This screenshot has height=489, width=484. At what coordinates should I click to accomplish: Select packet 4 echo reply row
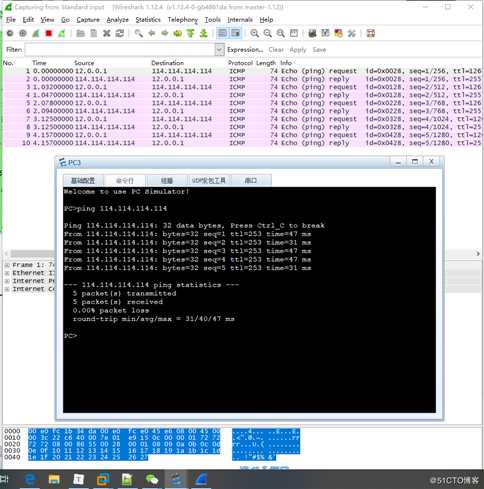[242, 95]
